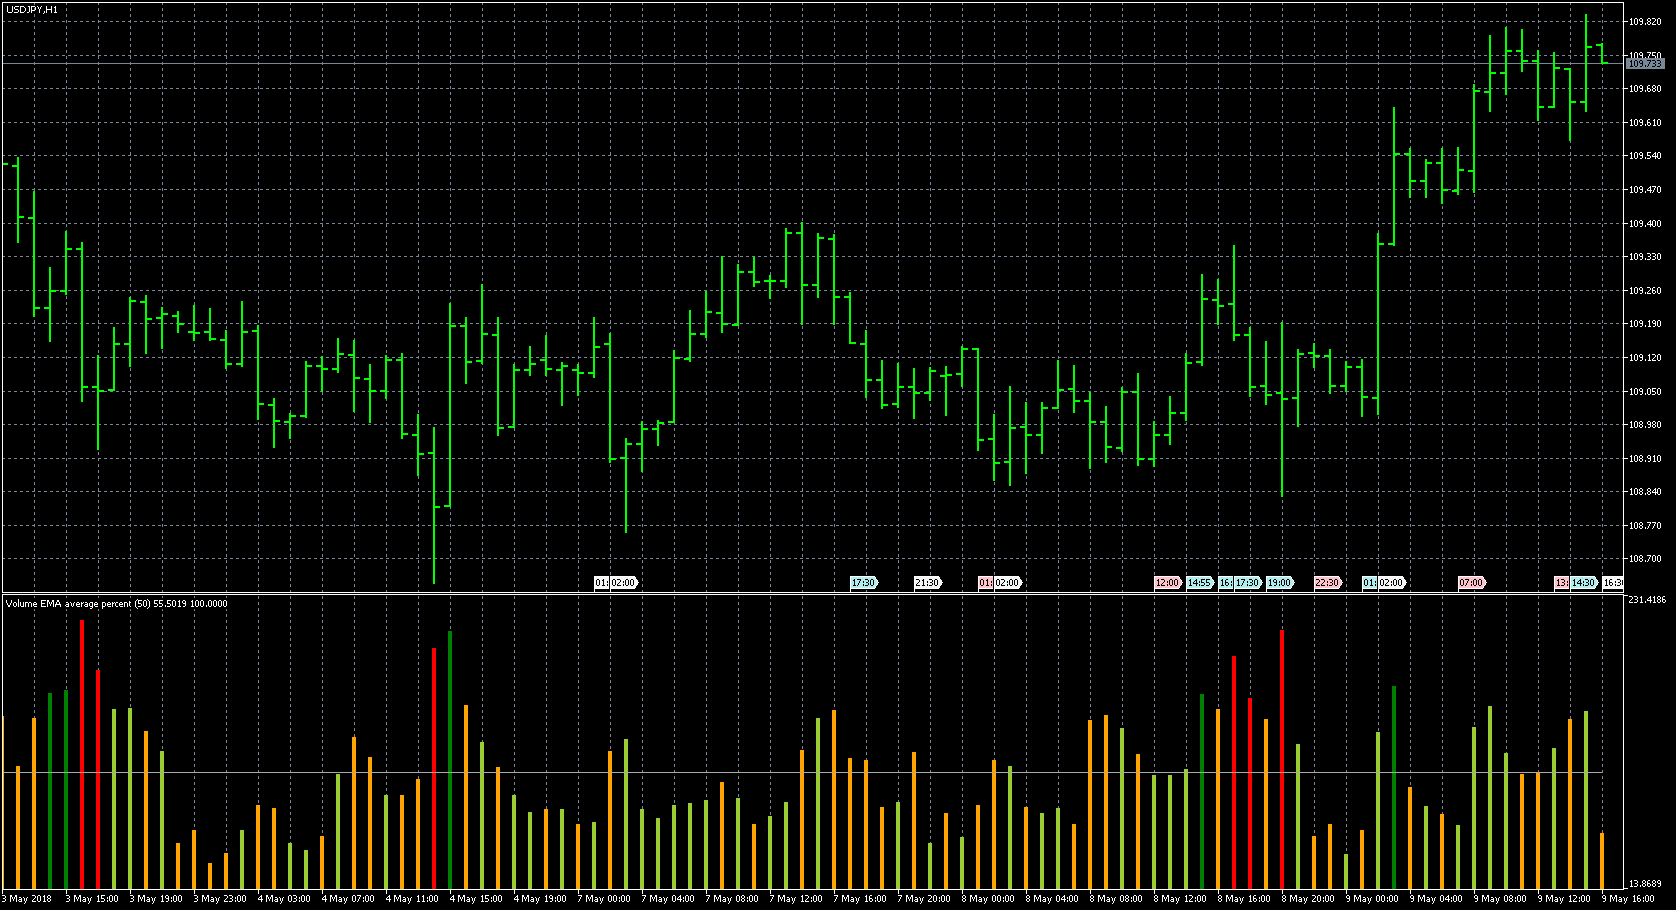Click the 9 May 12:00 time label
The width and height of the screenshot is (1676, 910).
point(1564,899)
